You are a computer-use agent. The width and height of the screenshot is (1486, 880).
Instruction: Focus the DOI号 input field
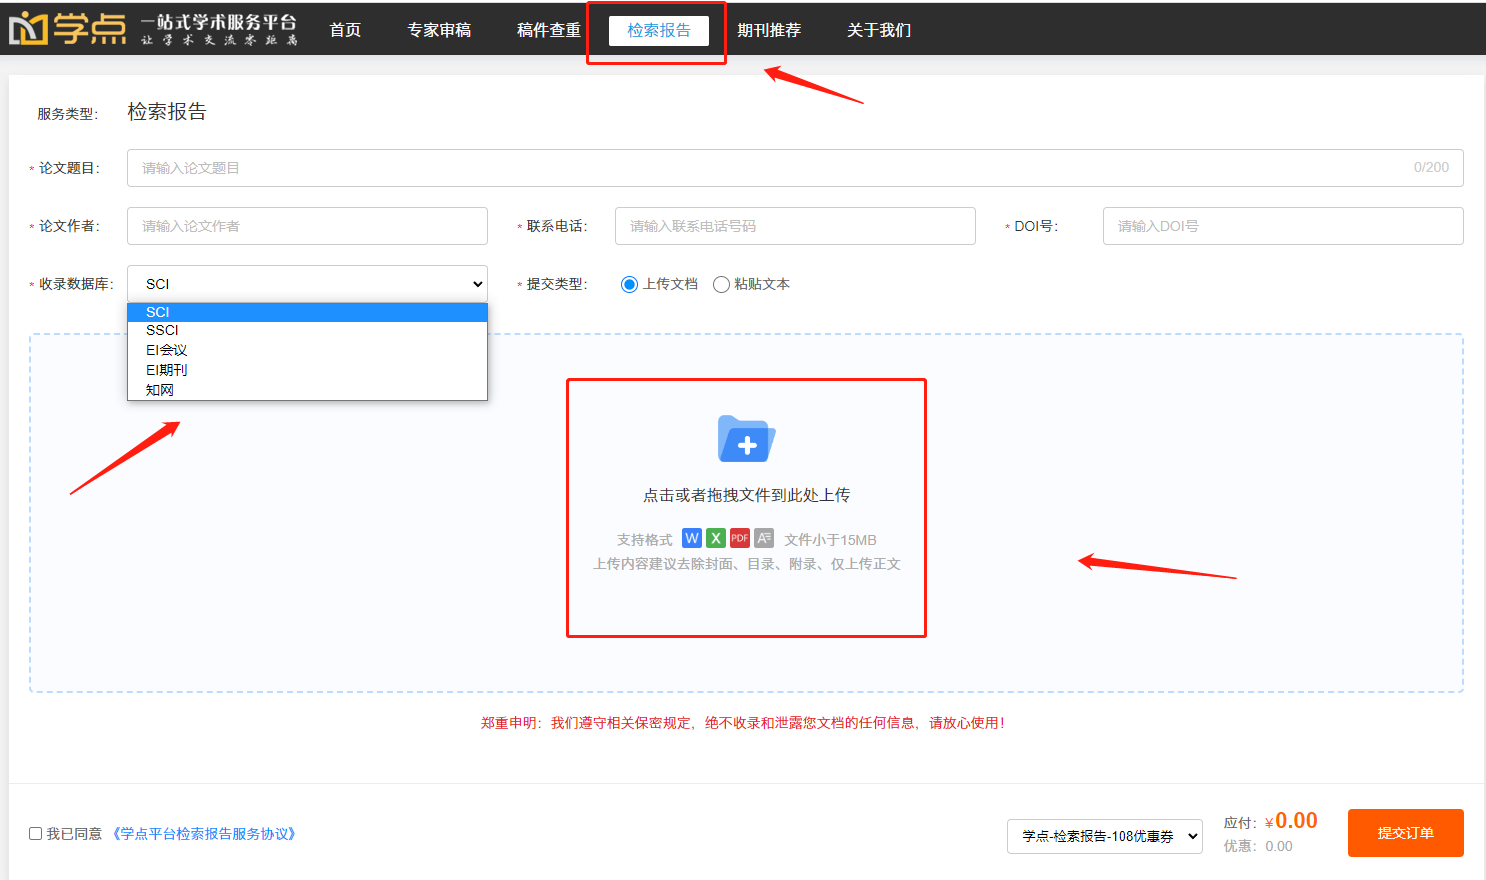[1283, 226]
